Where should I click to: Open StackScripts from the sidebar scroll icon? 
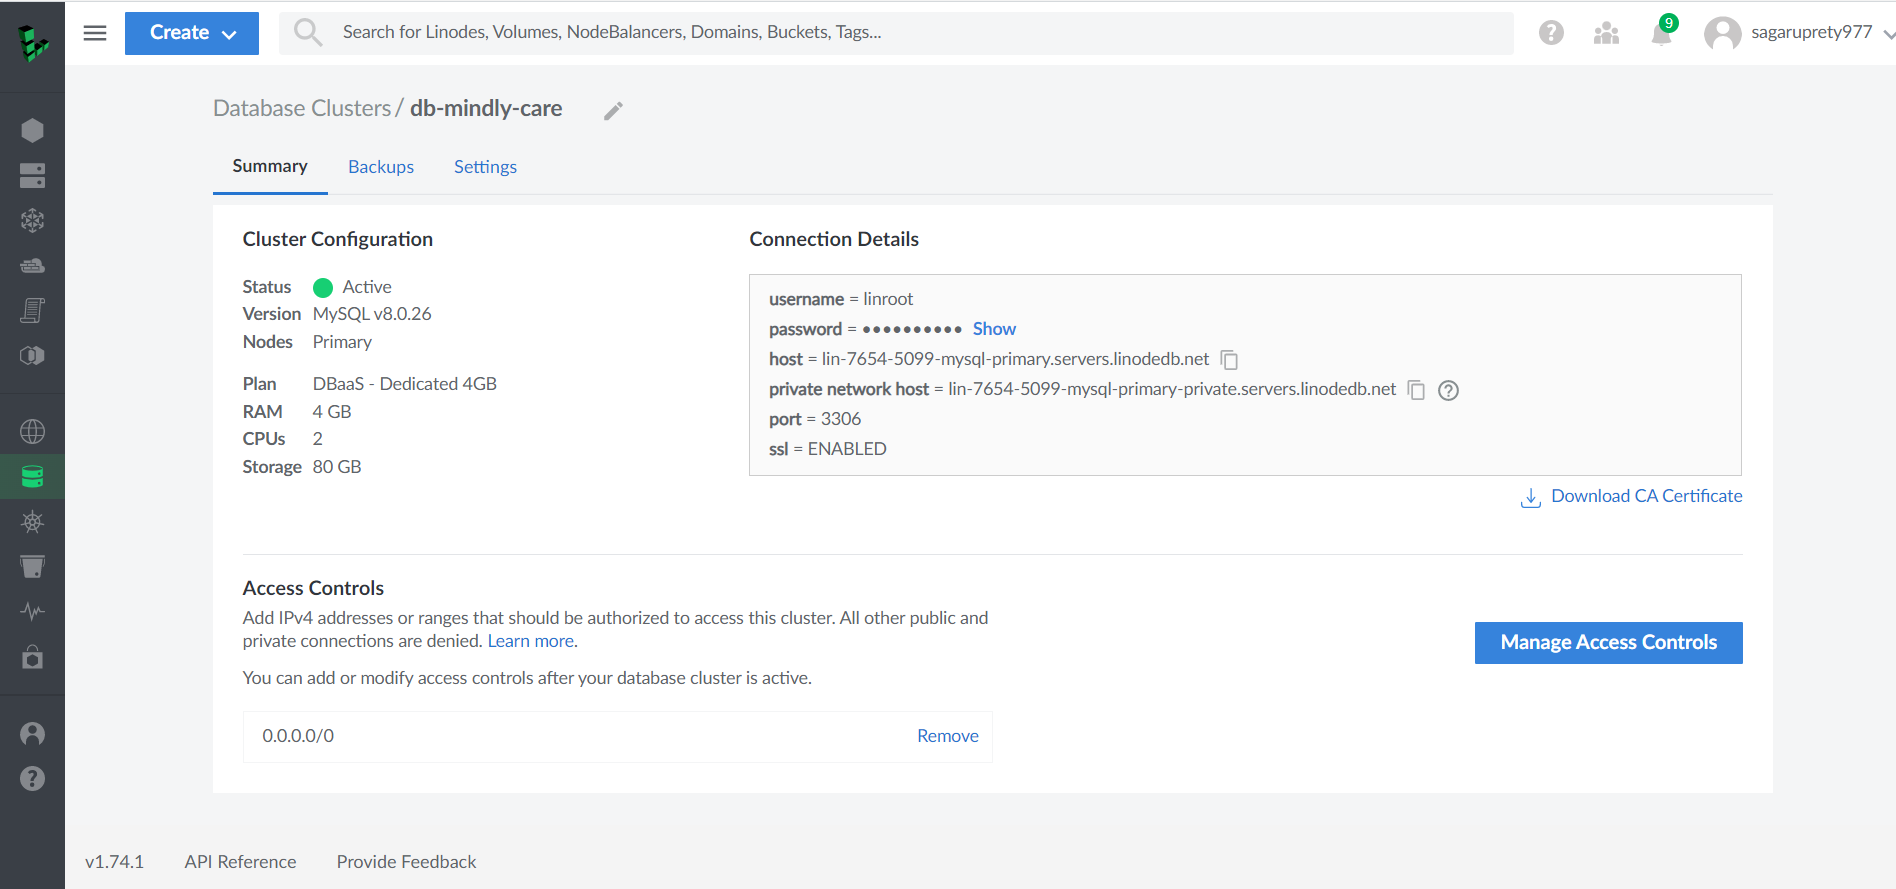click(x=32, y=310)
